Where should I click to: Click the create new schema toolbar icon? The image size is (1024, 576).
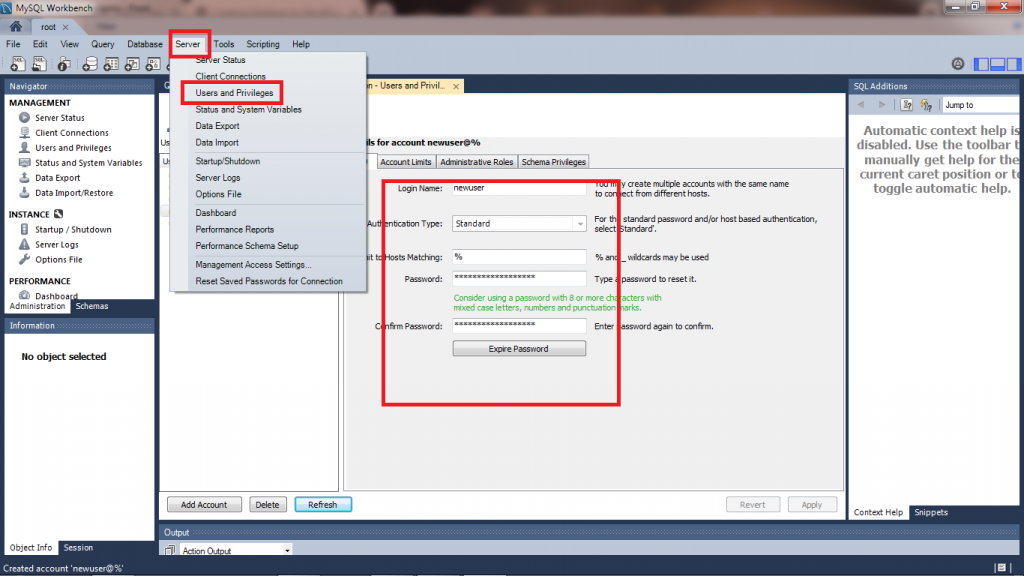pyautogui.click(x=90, y=64)
